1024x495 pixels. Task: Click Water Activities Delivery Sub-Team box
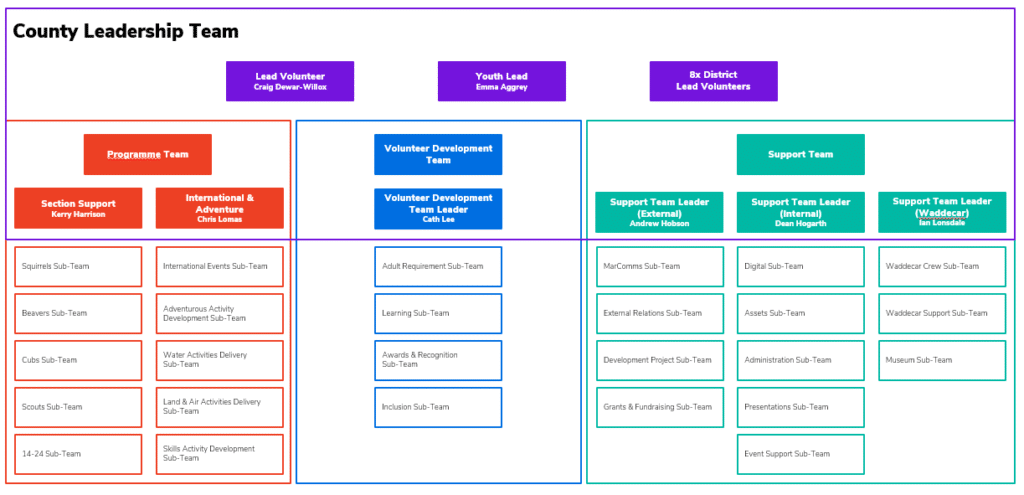[x=219, y=360]
